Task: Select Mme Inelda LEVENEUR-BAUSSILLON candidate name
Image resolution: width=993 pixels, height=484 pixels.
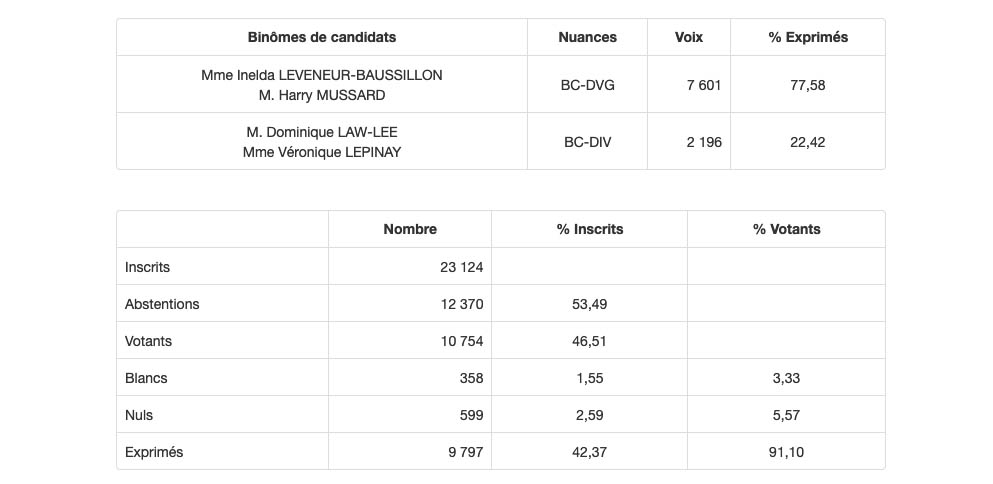Action: click(321, 75)
